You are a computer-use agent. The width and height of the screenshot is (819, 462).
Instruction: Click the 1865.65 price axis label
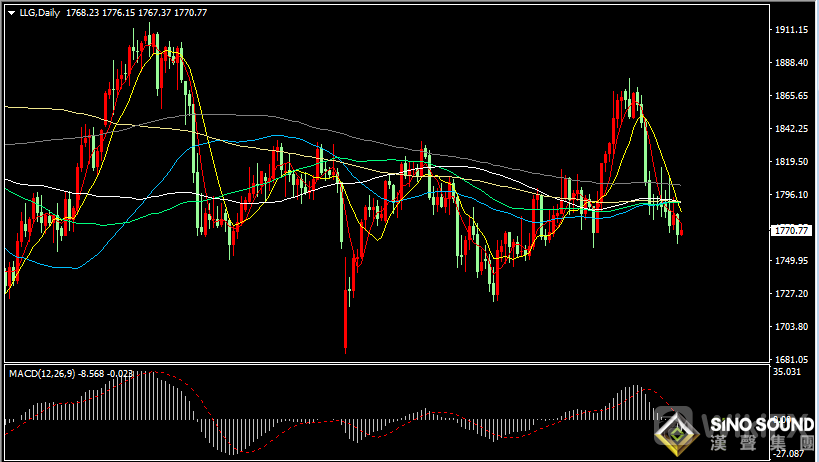pyautogui.click(x=792, y=96)
